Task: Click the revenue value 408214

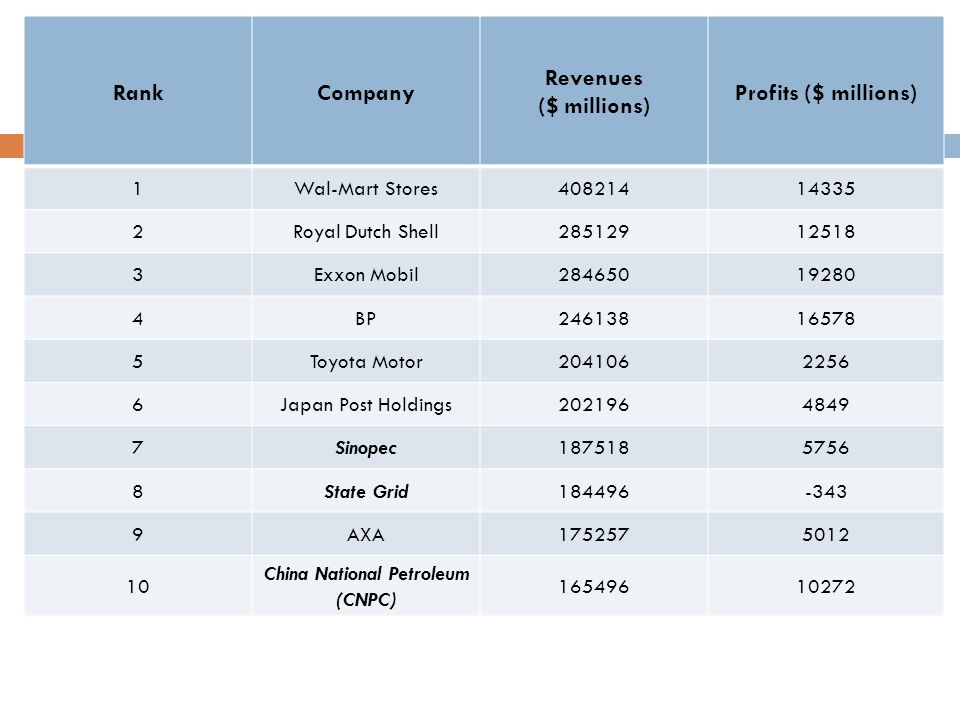Action: point(593,189)
